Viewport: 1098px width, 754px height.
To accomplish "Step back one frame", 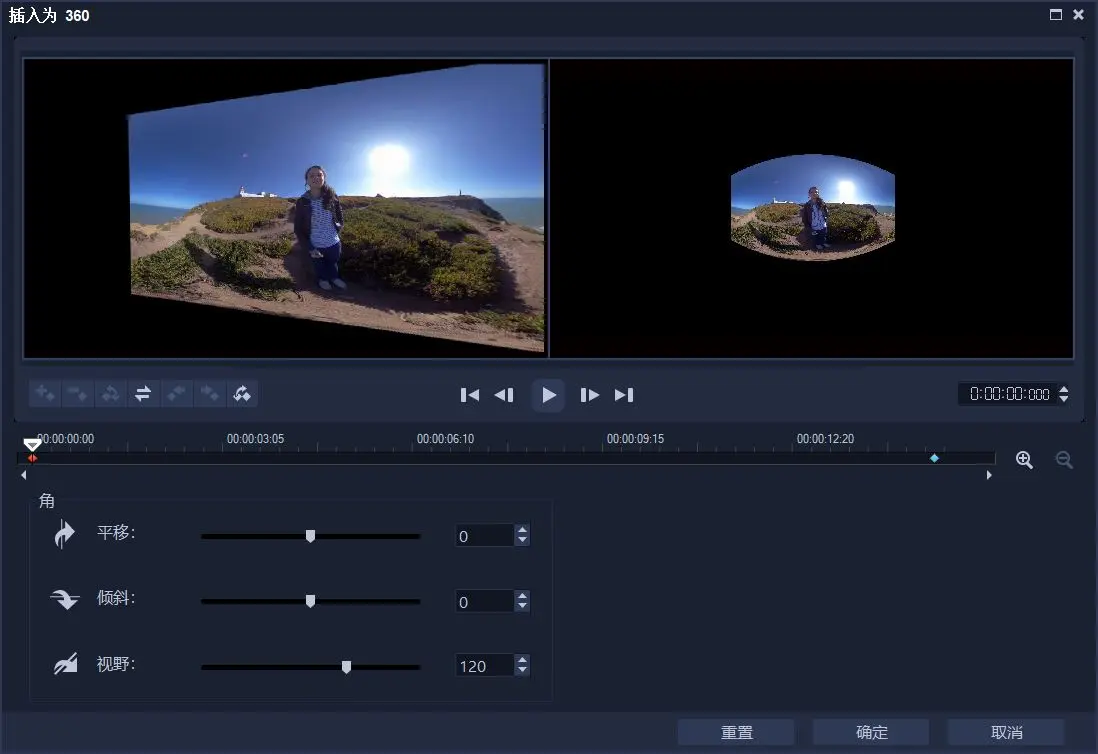I will tap(504, 395).
